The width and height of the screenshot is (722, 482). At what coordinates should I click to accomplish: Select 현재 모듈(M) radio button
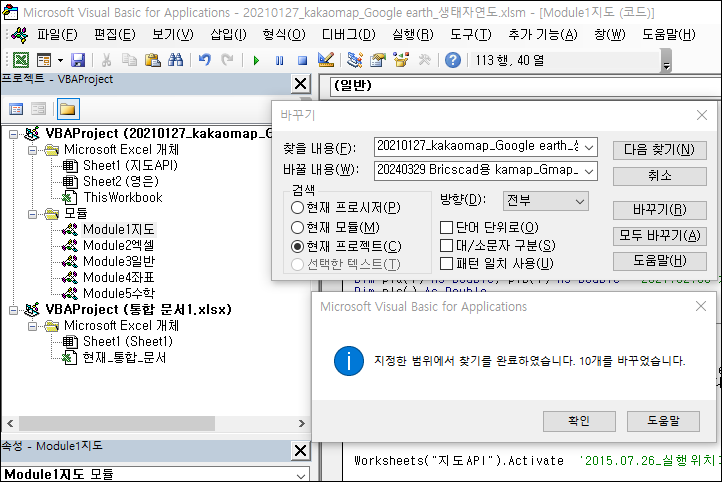[297, 227]
